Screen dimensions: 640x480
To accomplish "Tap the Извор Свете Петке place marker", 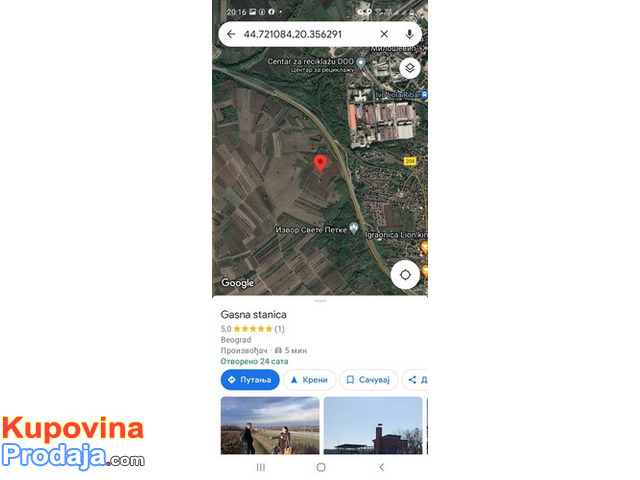I will [354, 228].
